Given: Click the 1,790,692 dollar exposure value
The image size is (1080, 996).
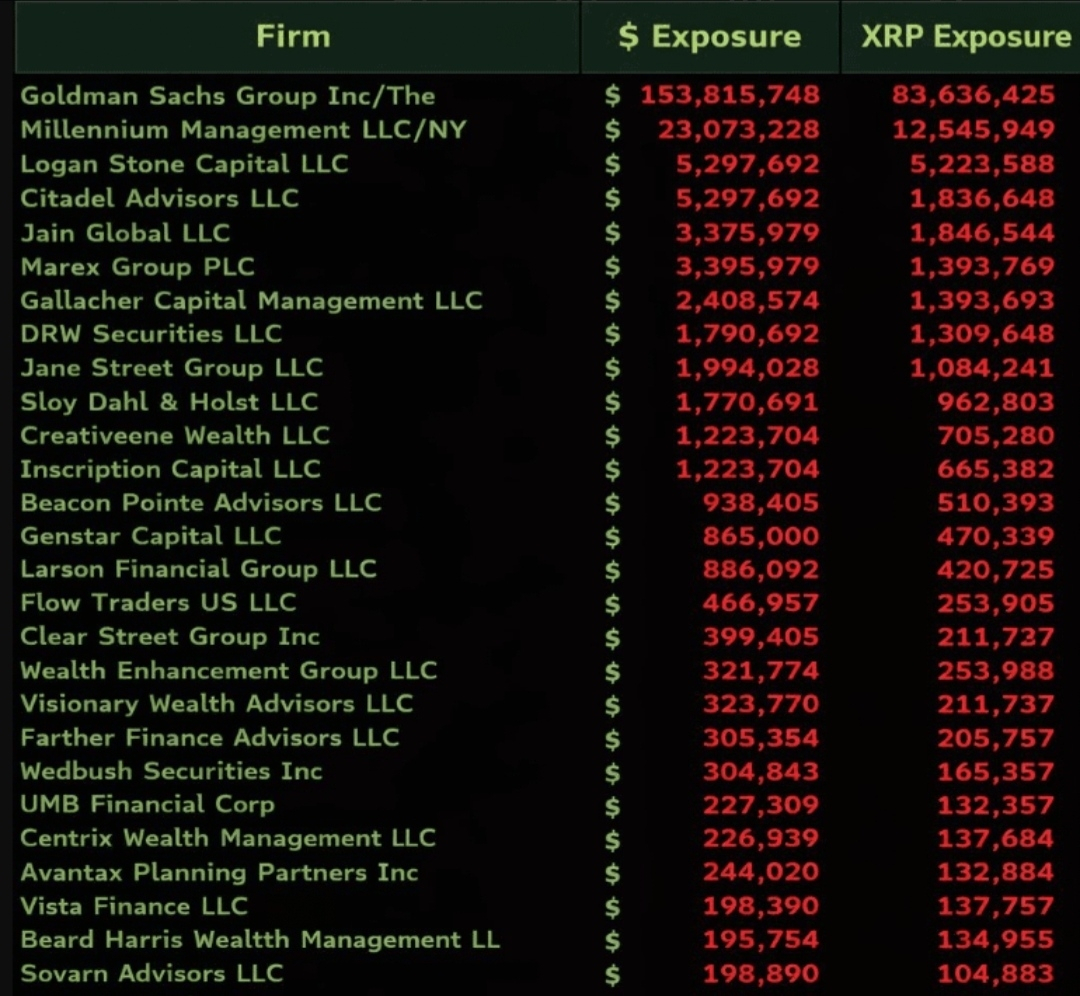Looking at the screenshot, I should [747, 334].
